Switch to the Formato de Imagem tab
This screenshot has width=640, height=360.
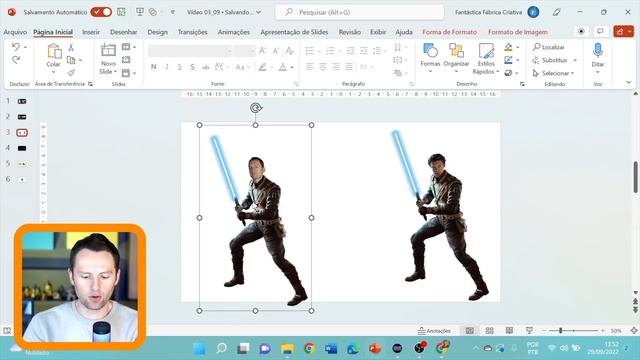click(x=518, y=32)
